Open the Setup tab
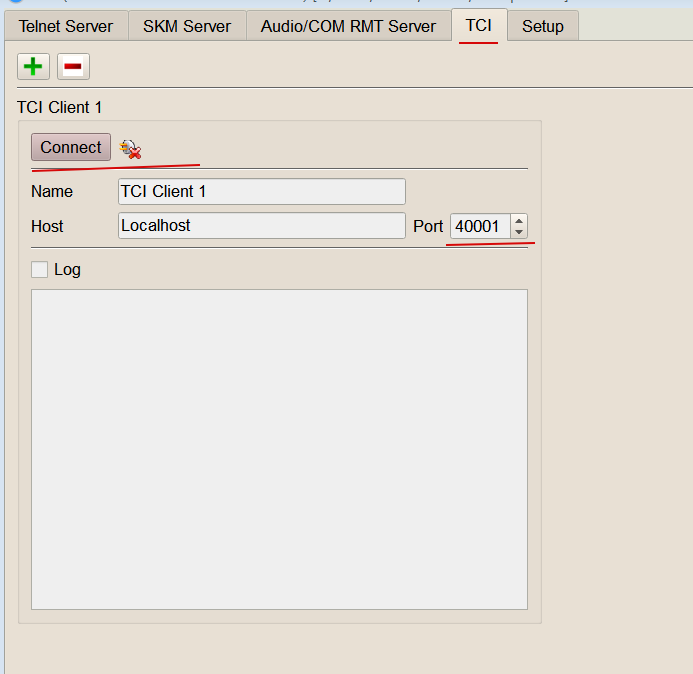 tap(543, 26)
